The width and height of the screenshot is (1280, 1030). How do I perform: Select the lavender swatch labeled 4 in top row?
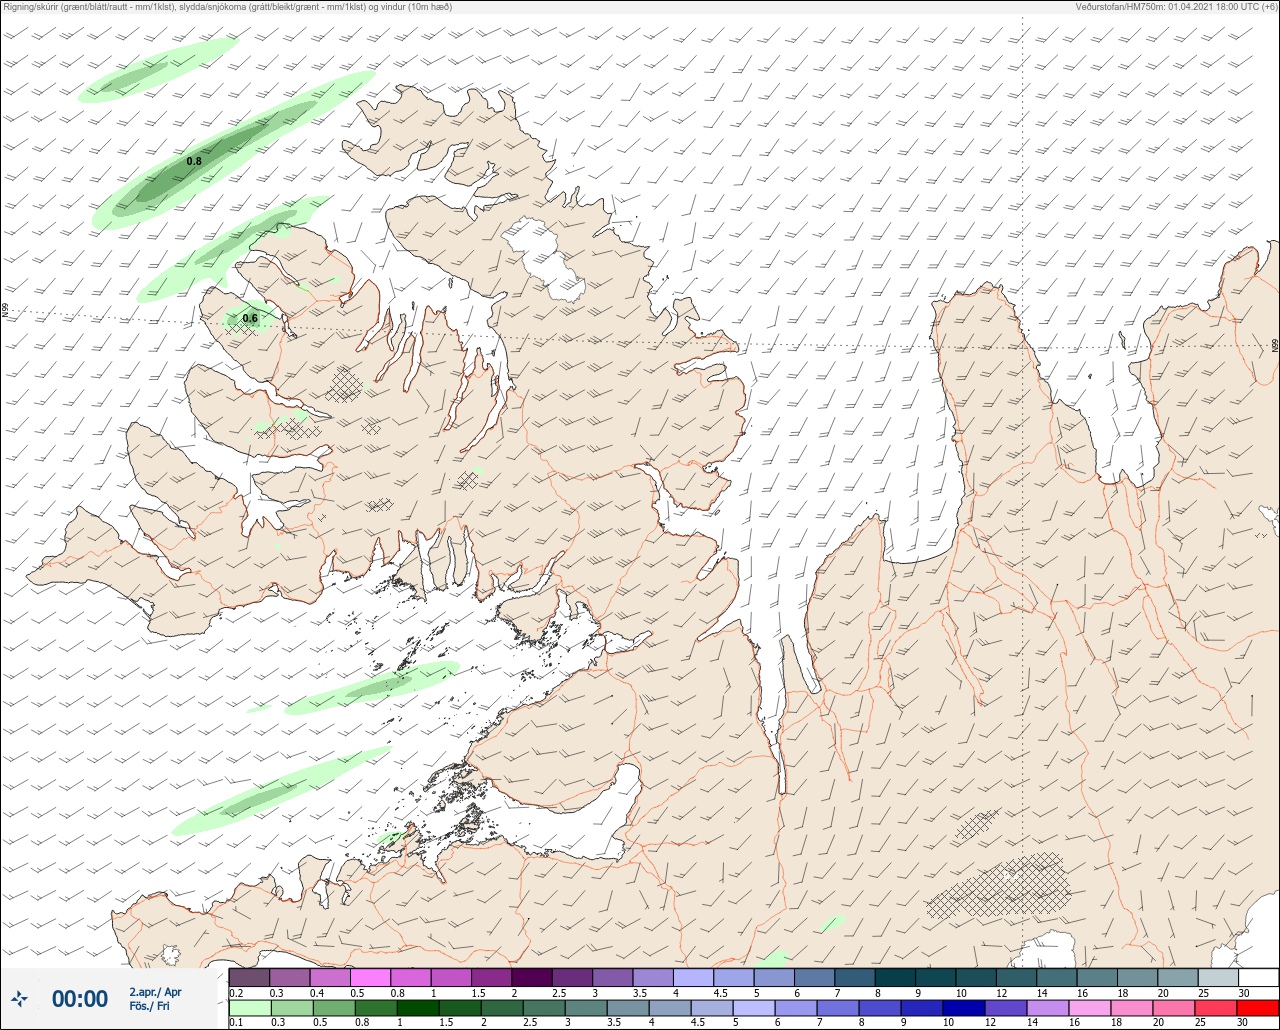pyautogui.click(x=692, y=977)
